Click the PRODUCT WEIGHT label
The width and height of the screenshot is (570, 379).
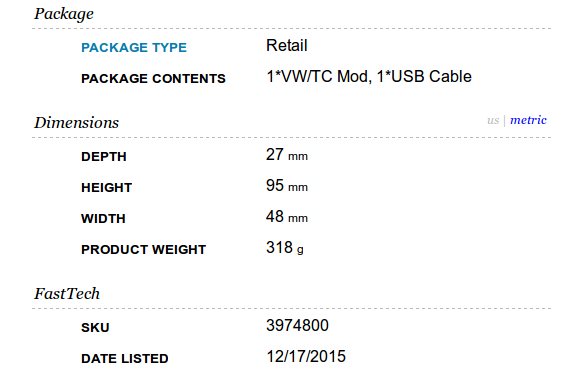[x=144, y=250]
